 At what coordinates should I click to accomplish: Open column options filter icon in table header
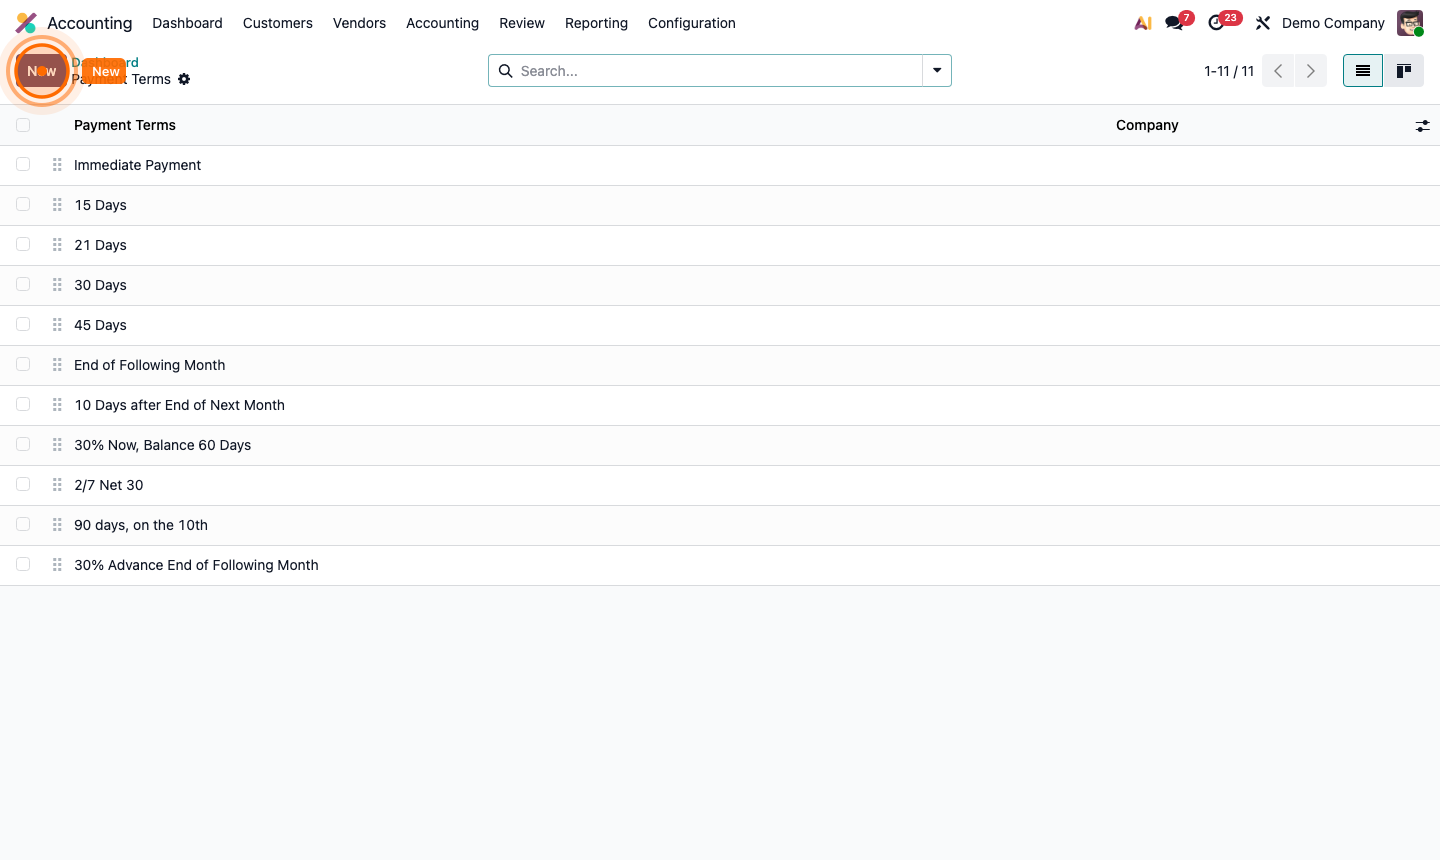tap(1423, 125)
